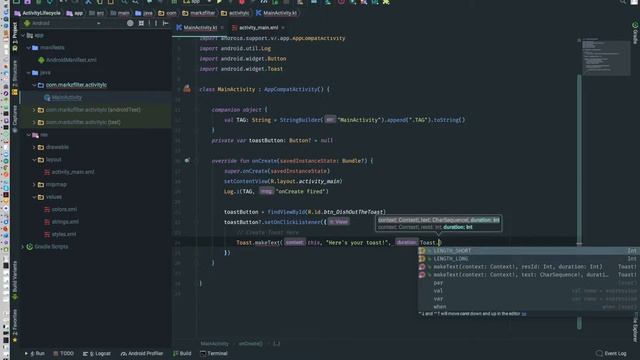Select AndroidManifest.xml in project tree
This screenshot has height=360, width=640.
(x=71, y=60)
